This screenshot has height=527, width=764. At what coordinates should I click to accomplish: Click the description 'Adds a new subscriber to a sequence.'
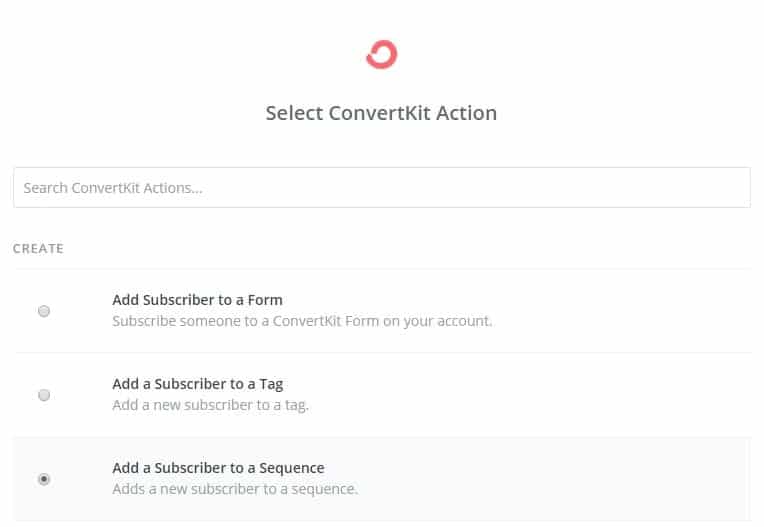tap(235, 489)
